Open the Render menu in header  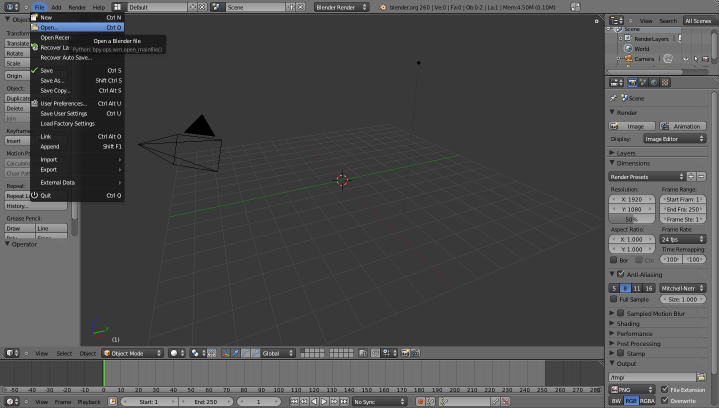pos(77,7)
